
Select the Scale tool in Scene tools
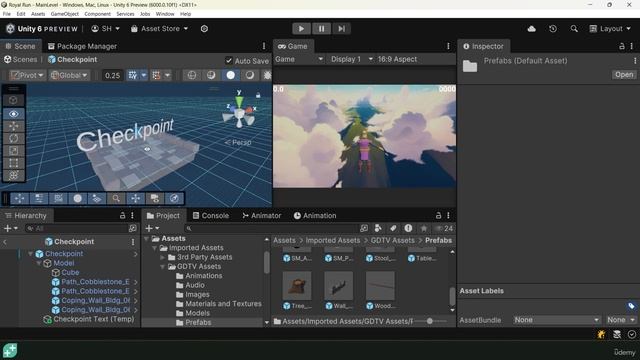[x=13, y=151]
